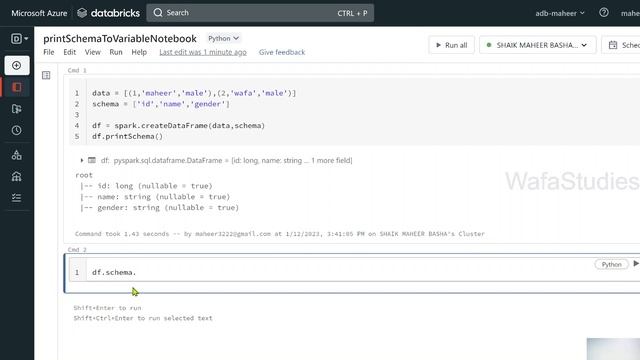The height and width of the screenshot is (360, 640).
Task: Toggle the table of contents panel icon
Action: click(46, 75)
